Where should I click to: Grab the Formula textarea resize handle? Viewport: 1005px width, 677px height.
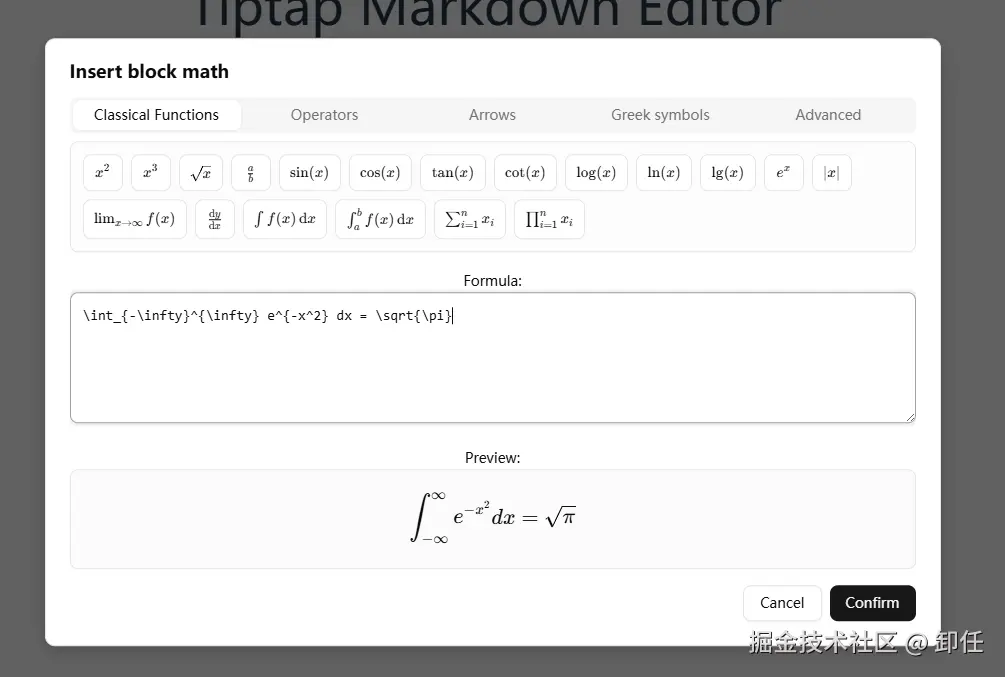tap(910, 417)
